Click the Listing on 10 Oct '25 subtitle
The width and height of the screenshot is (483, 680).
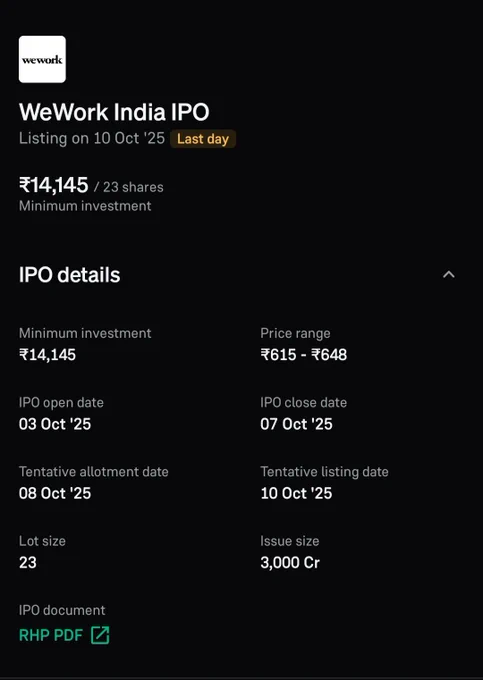point(92,138)
